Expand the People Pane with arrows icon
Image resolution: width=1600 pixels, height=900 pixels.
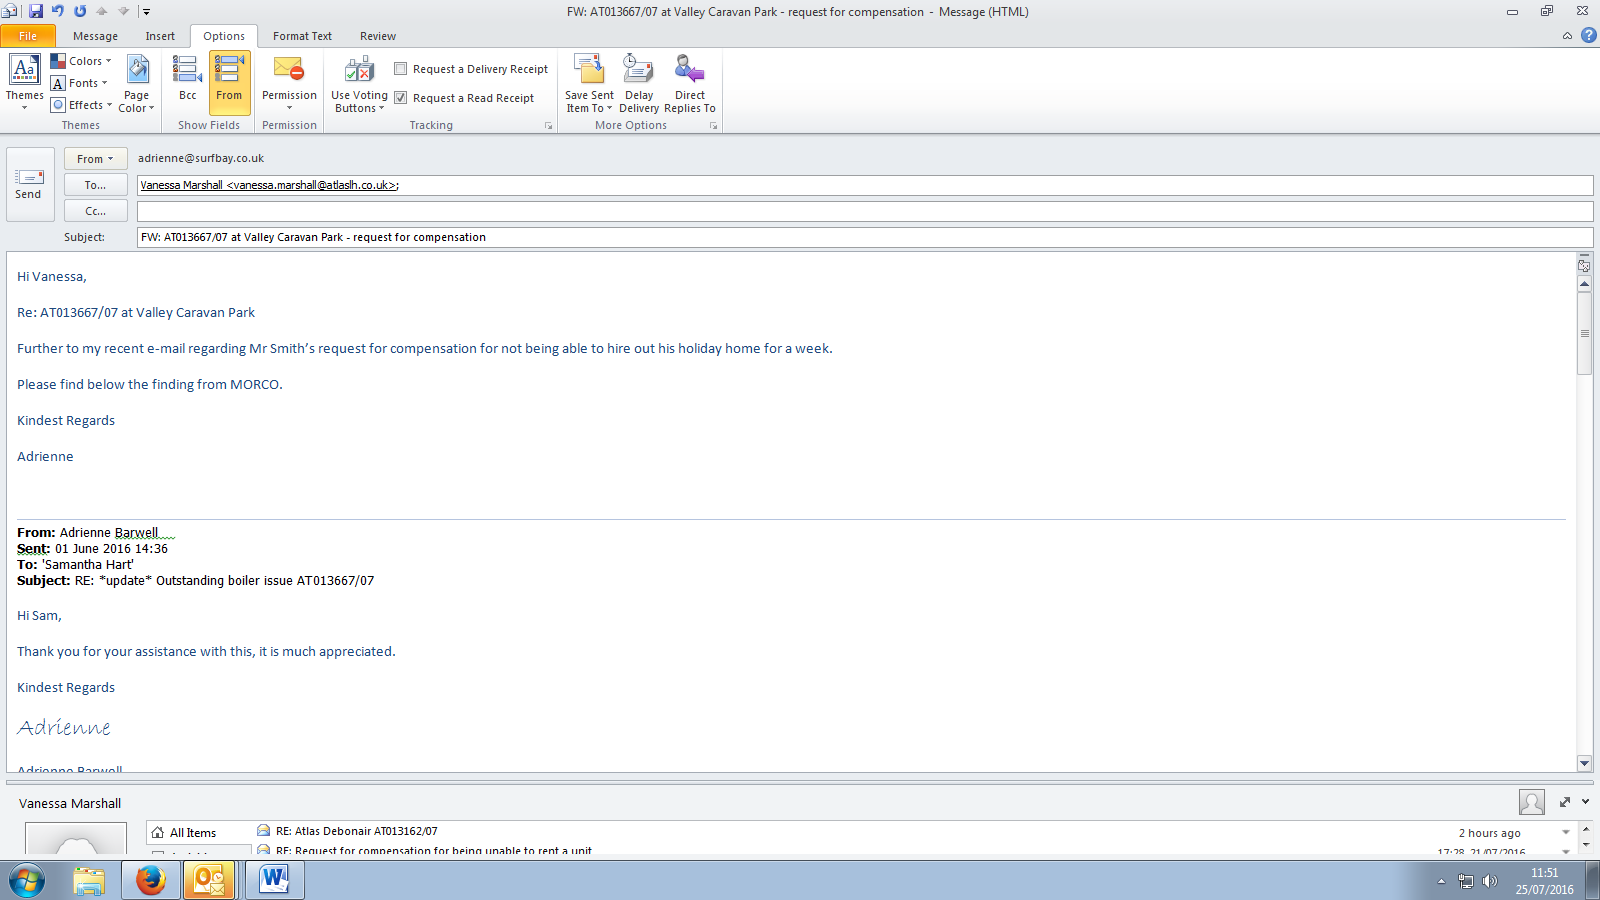coord(1565,802)
